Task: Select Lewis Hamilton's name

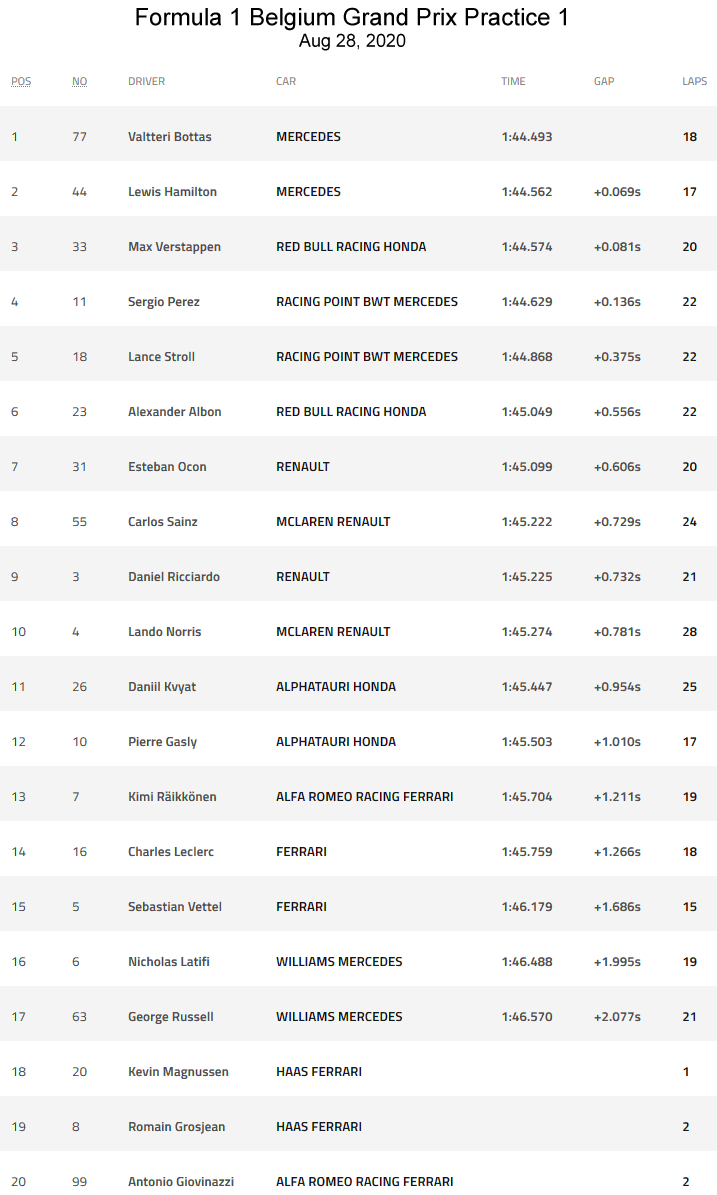Action: point(172,192)
